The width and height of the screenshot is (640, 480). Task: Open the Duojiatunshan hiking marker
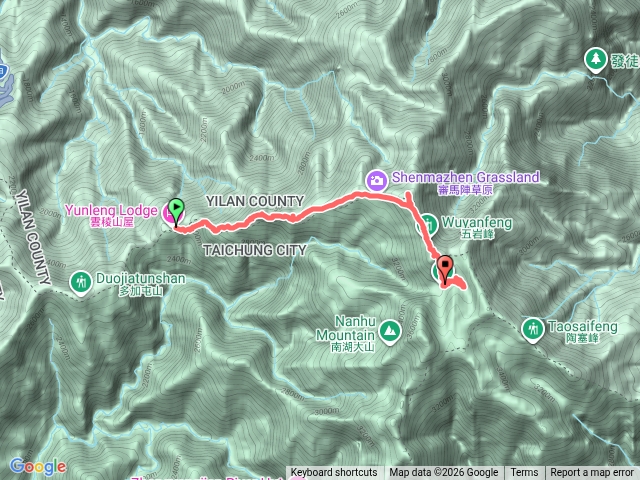pyautogui.click(x=80, y=283)
